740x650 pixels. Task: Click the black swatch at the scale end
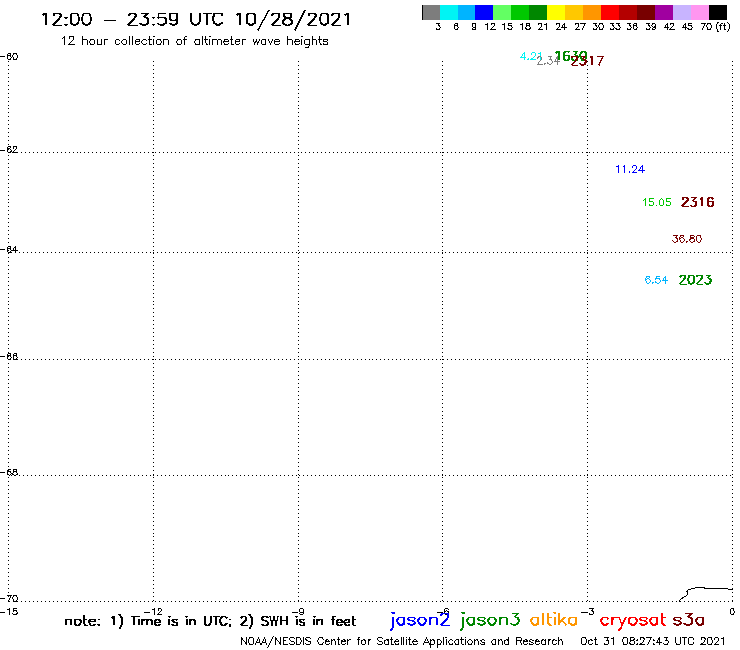click(x=718, y=12)
